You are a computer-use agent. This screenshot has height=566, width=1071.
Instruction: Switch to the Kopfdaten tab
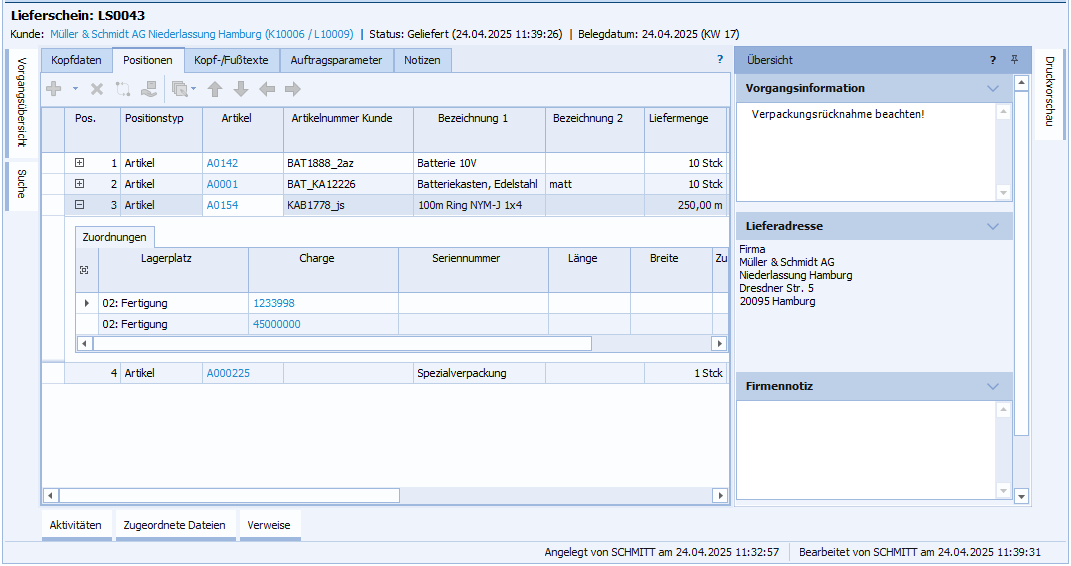(77, 60)
